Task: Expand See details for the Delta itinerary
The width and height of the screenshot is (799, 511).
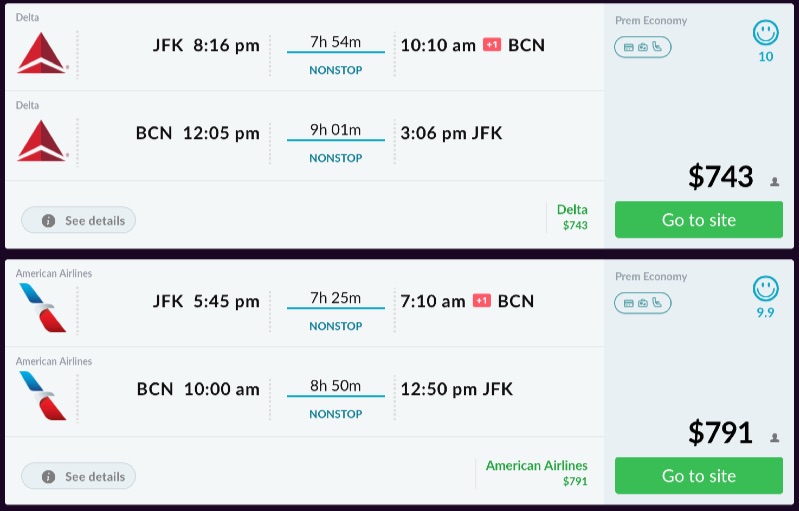Action: (x=78, y=220)
